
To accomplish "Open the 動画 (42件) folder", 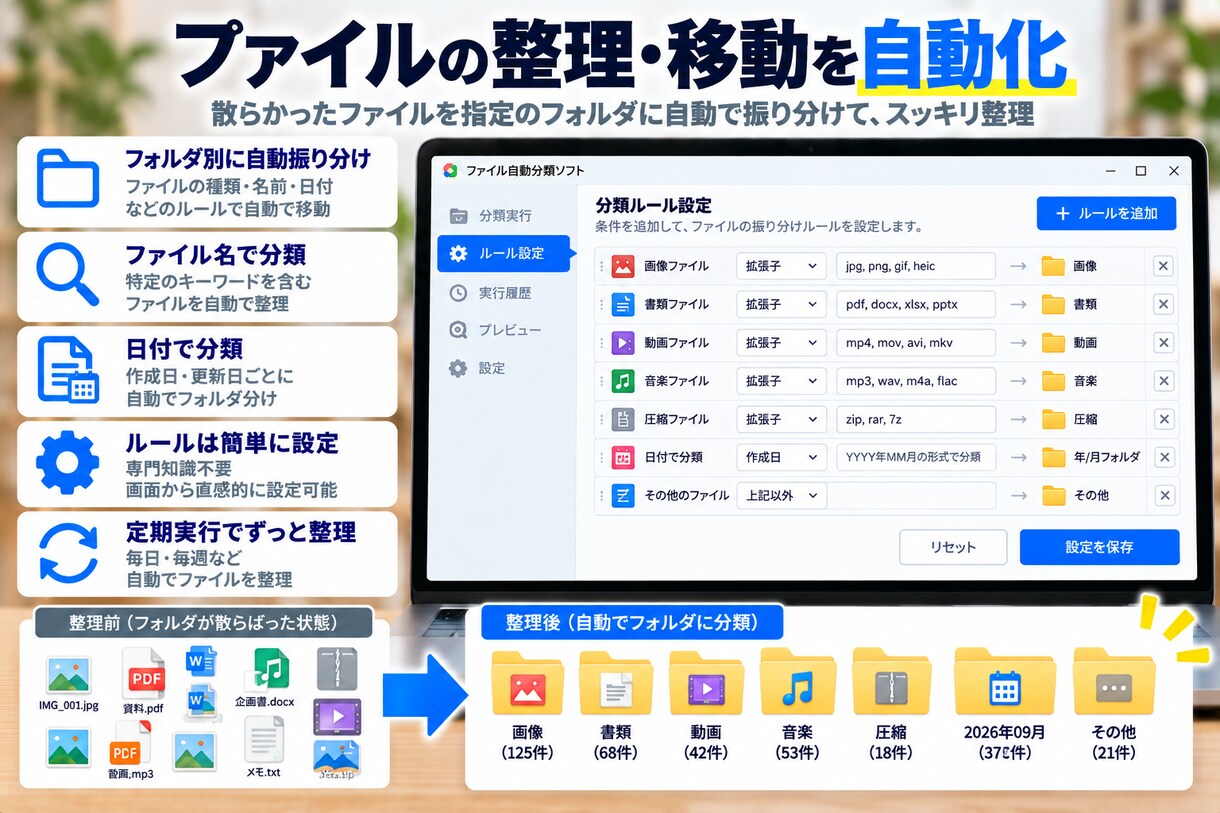I will pyautogui.click(x=706, y=682).
